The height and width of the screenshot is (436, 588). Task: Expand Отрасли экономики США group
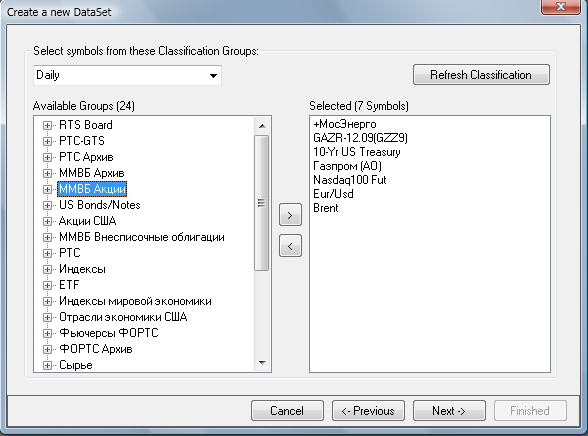click(x=47, y=317)
